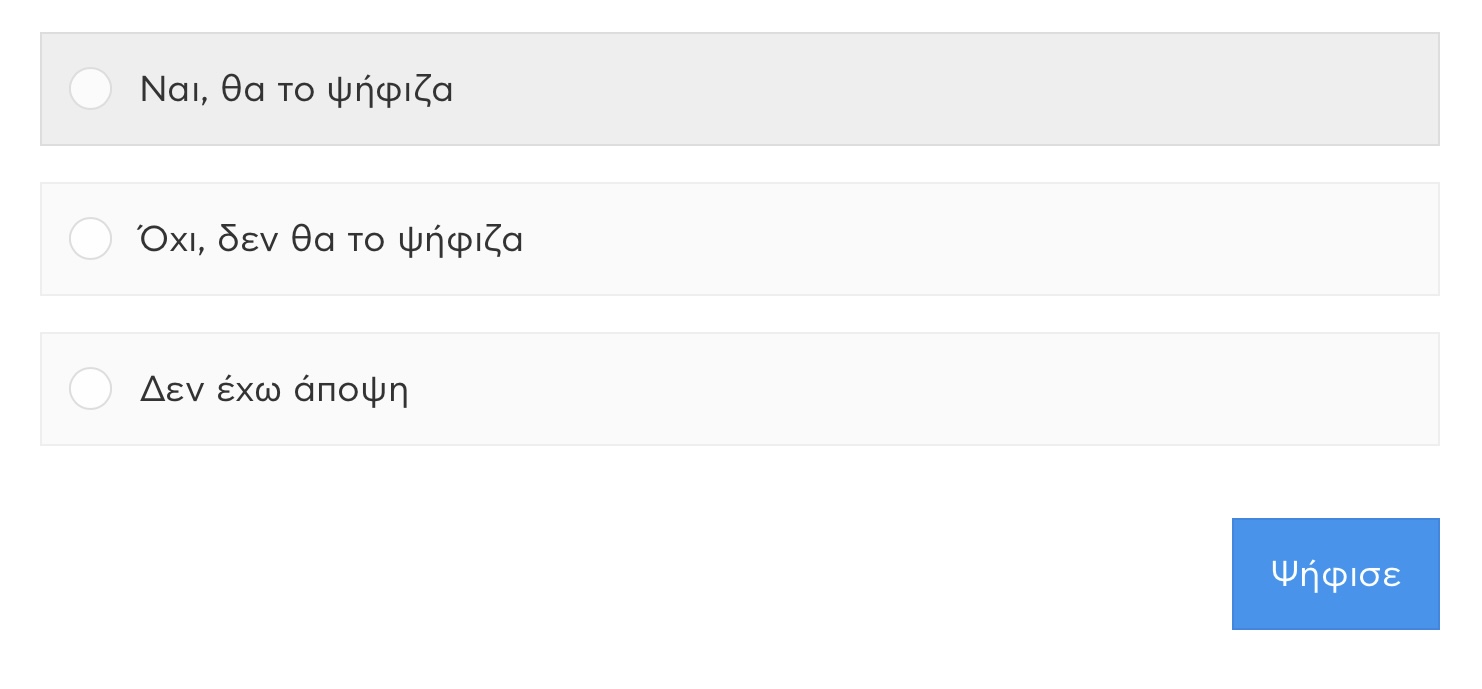Click the text label 'Ναι, θα το ψήφιζα'

click(296, 89)
